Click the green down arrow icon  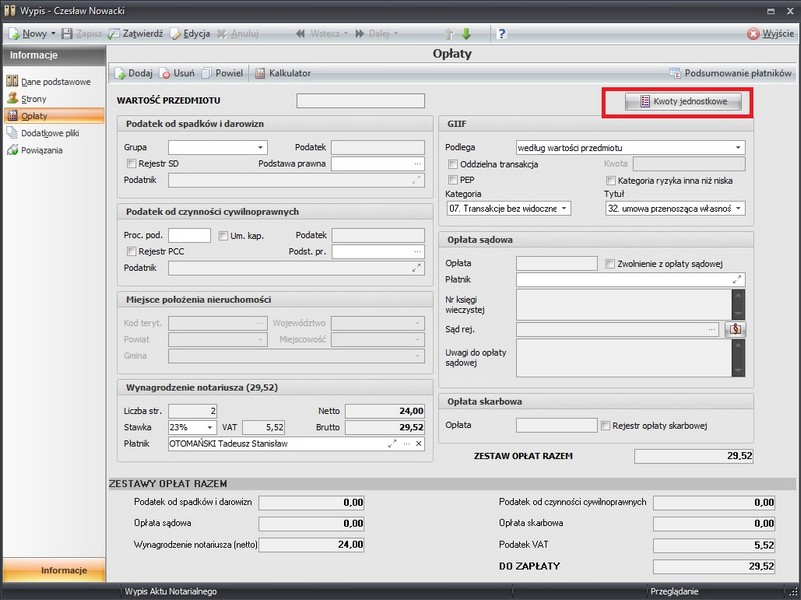pyautogui.click(x=466, y=33)
